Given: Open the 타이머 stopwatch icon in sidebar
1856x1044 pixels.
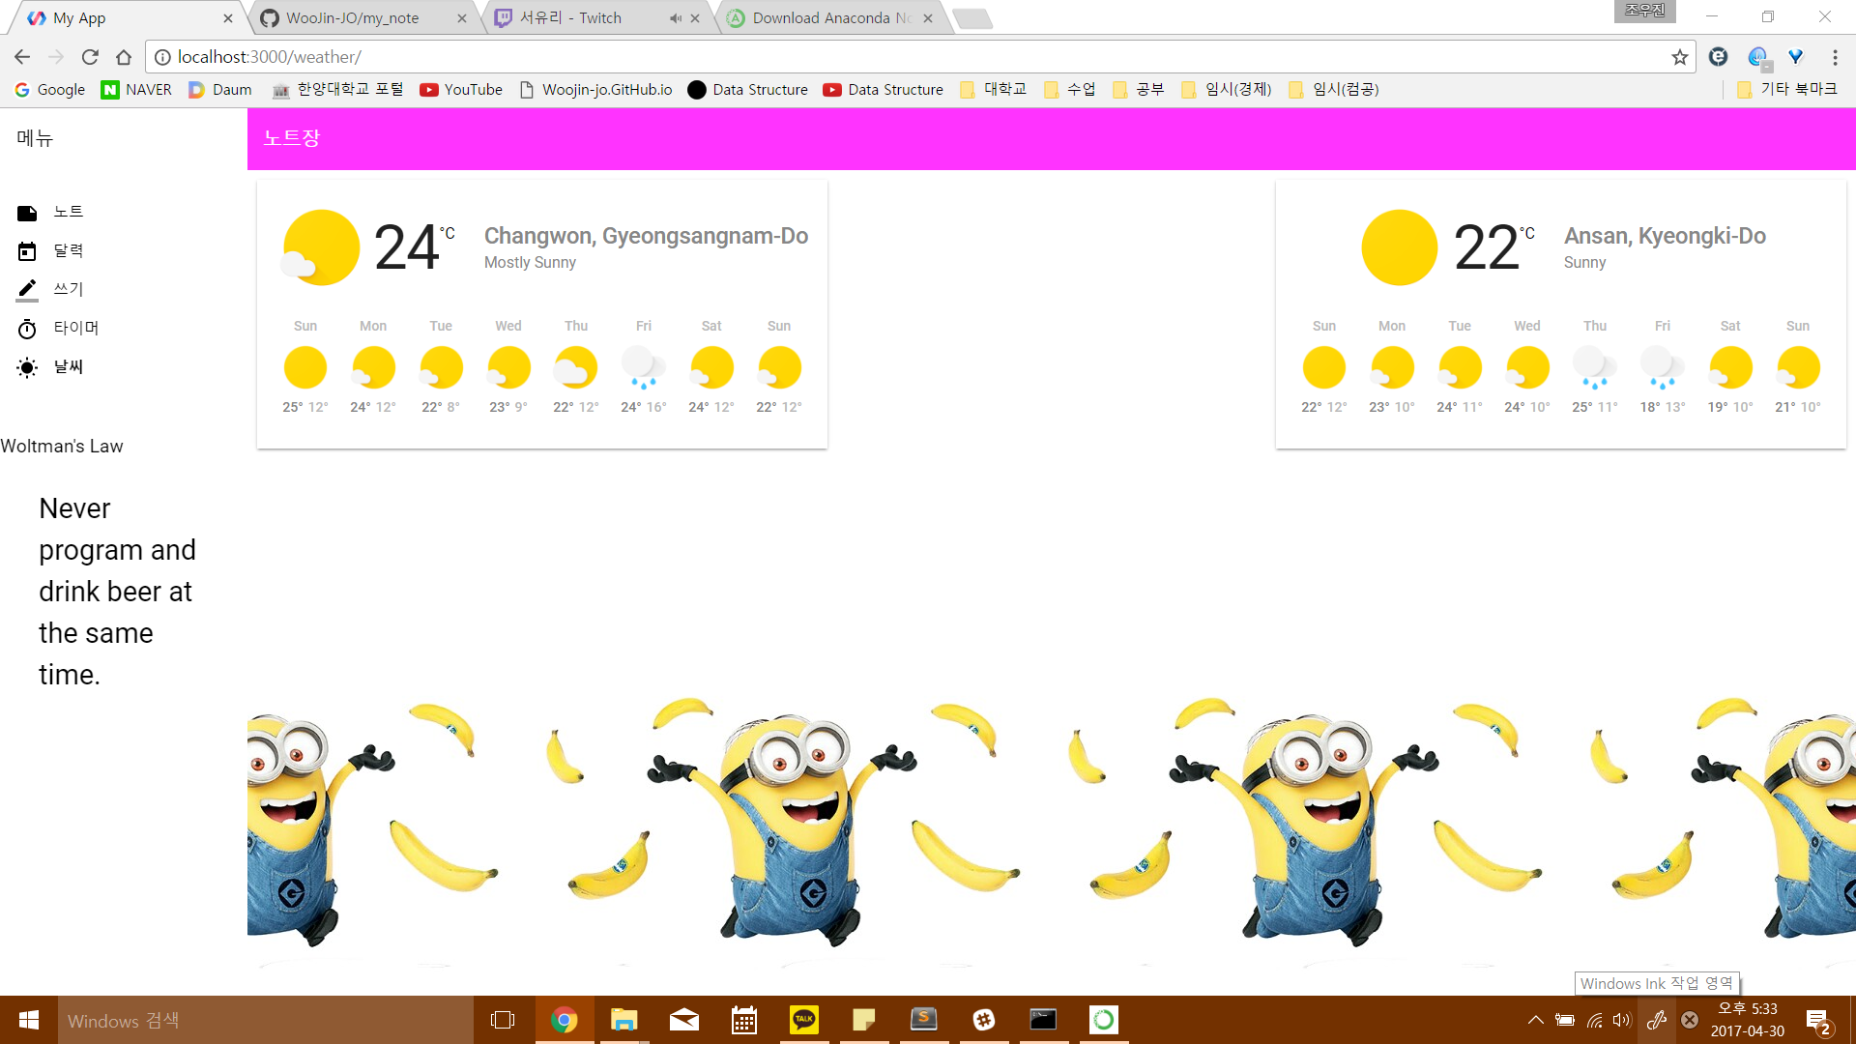Looking at the screenshot, I should click(x=27, y=329).
